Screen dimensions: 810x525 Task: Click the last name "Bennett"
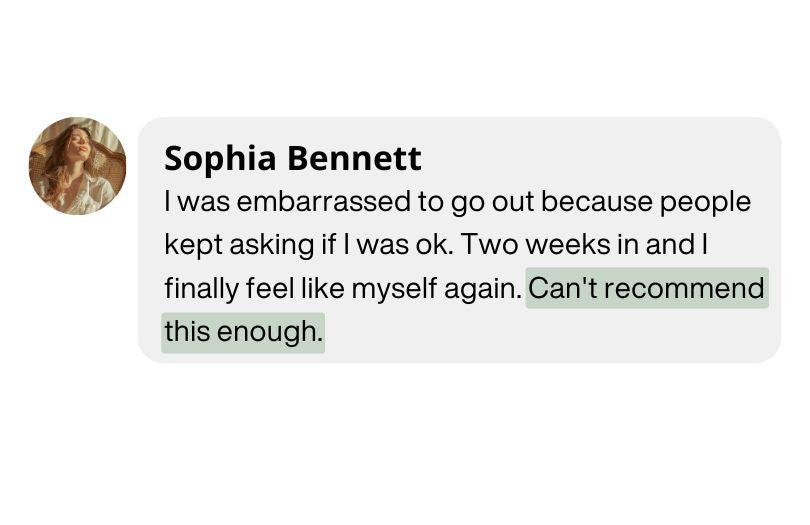tap(354, 158)
